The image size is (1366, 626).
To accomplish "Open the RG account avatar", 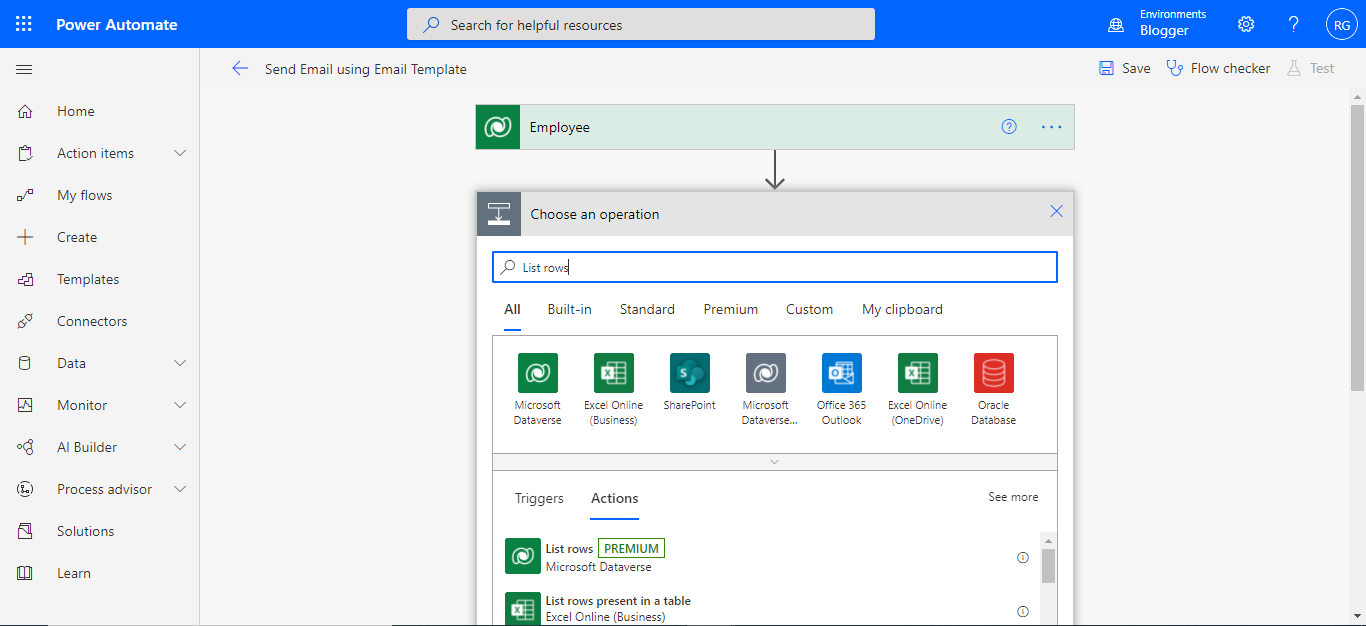I will click(x=1341, y=24).
